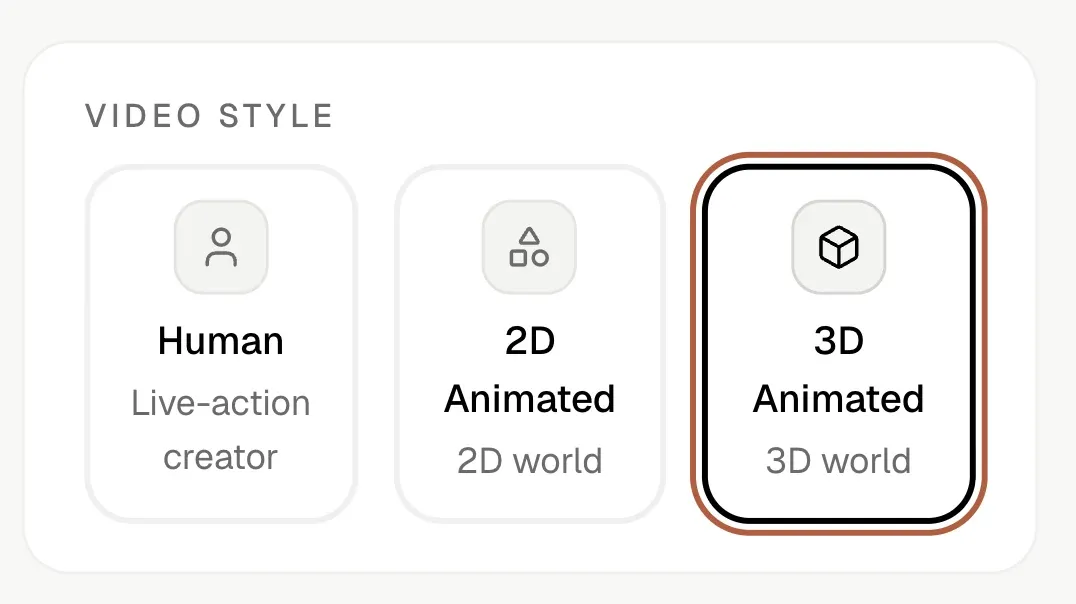Click the 'Live-action creator' description

[x=221, y=430]
